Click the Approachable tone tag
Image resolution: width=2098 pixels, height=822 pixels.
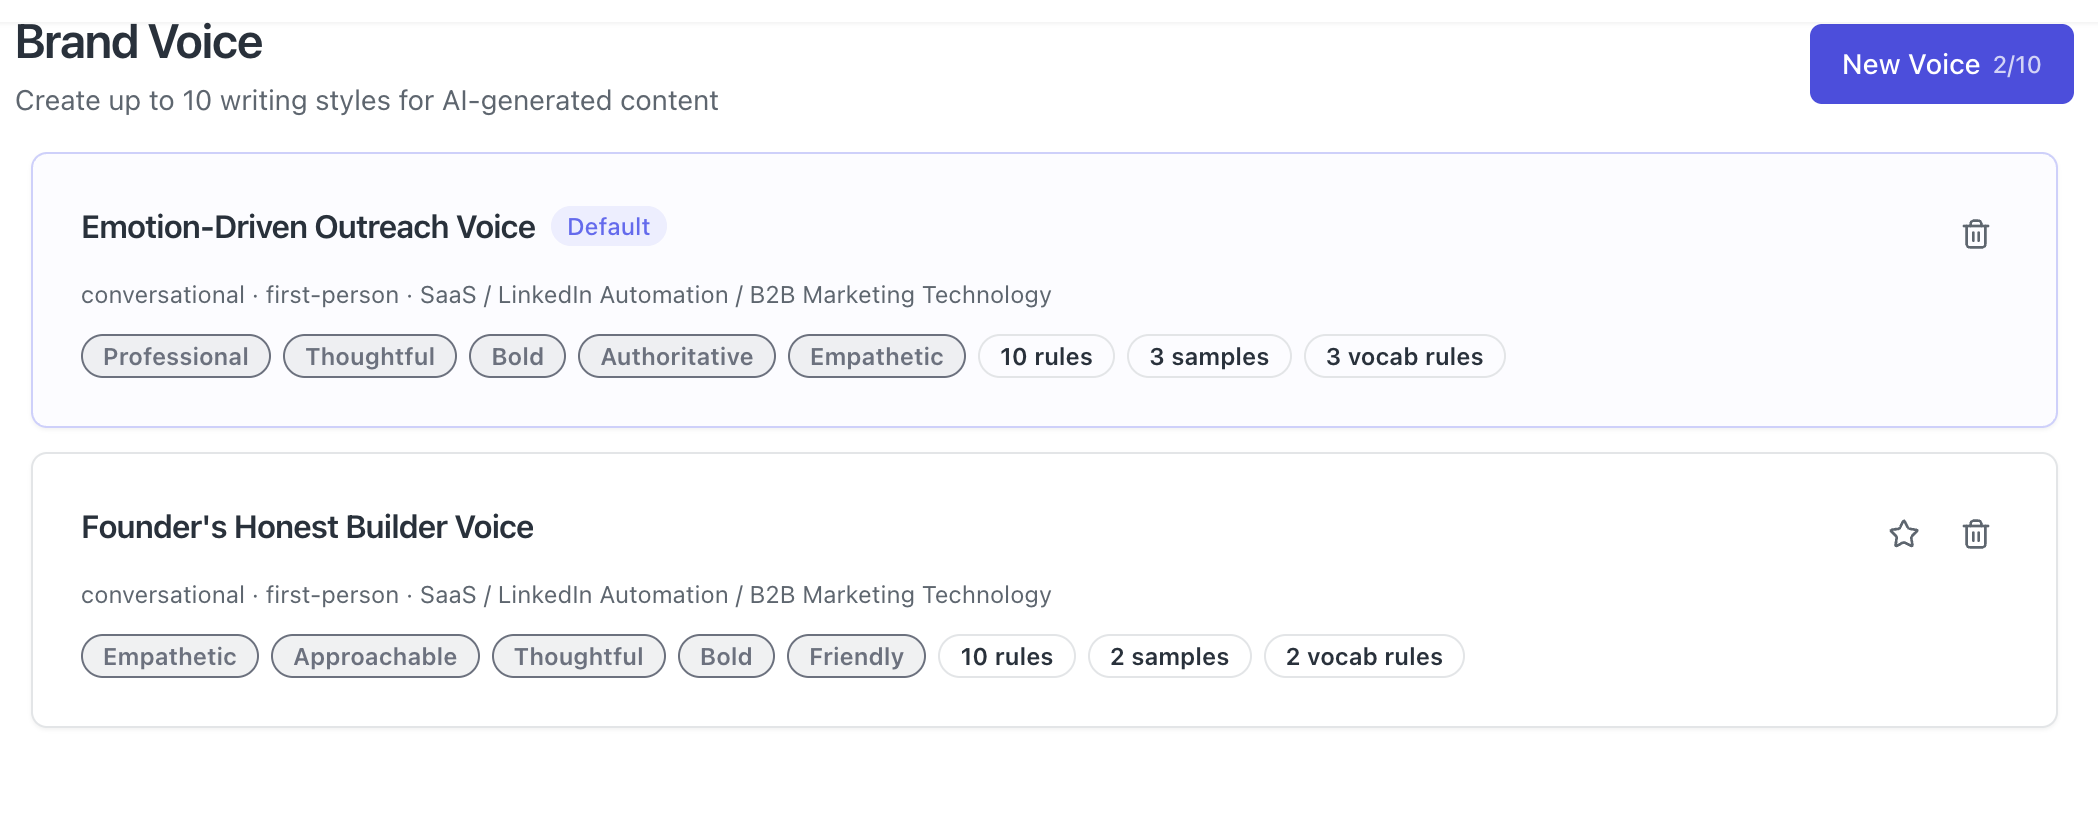pyautogui.click(x=375, y=657)
